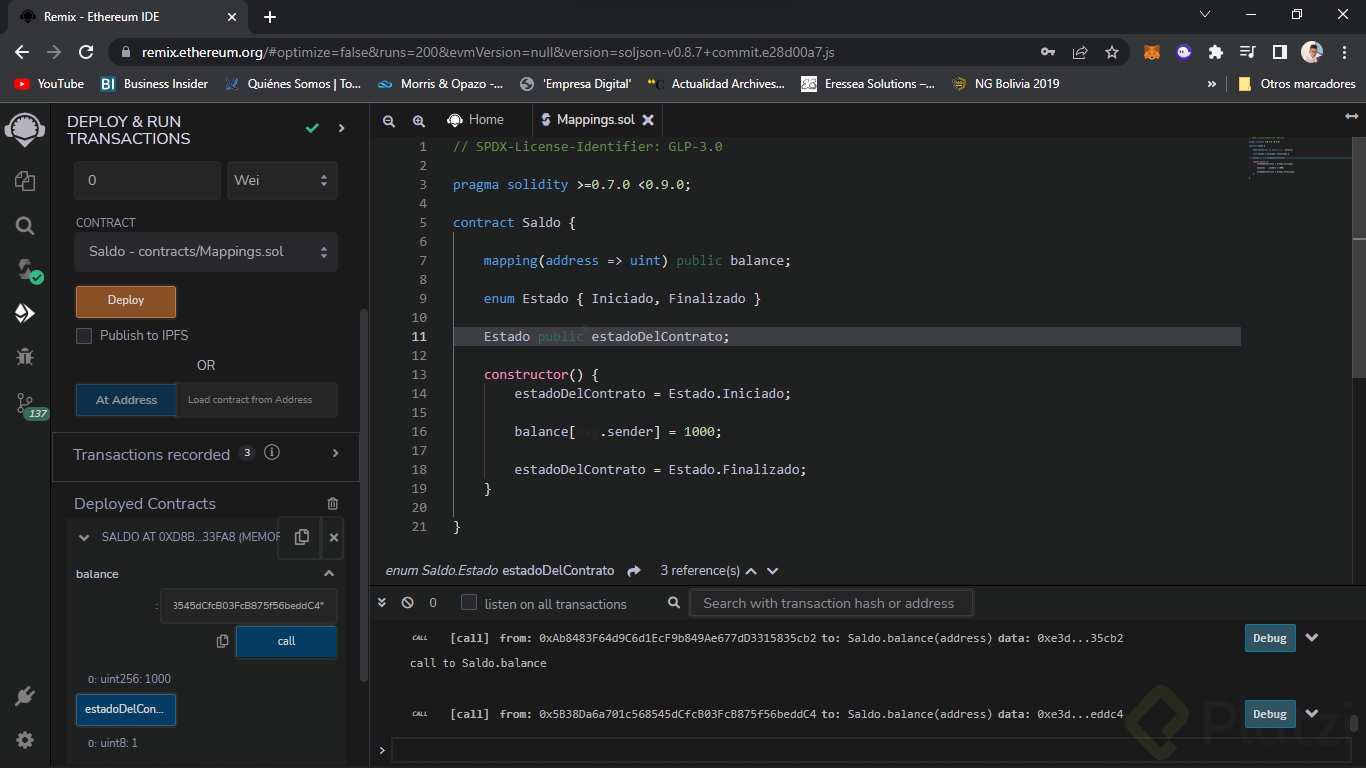Open the Search in files panel
This screenshot has height=768, width=1366.
pyautogui.click(x=25, y=226)
